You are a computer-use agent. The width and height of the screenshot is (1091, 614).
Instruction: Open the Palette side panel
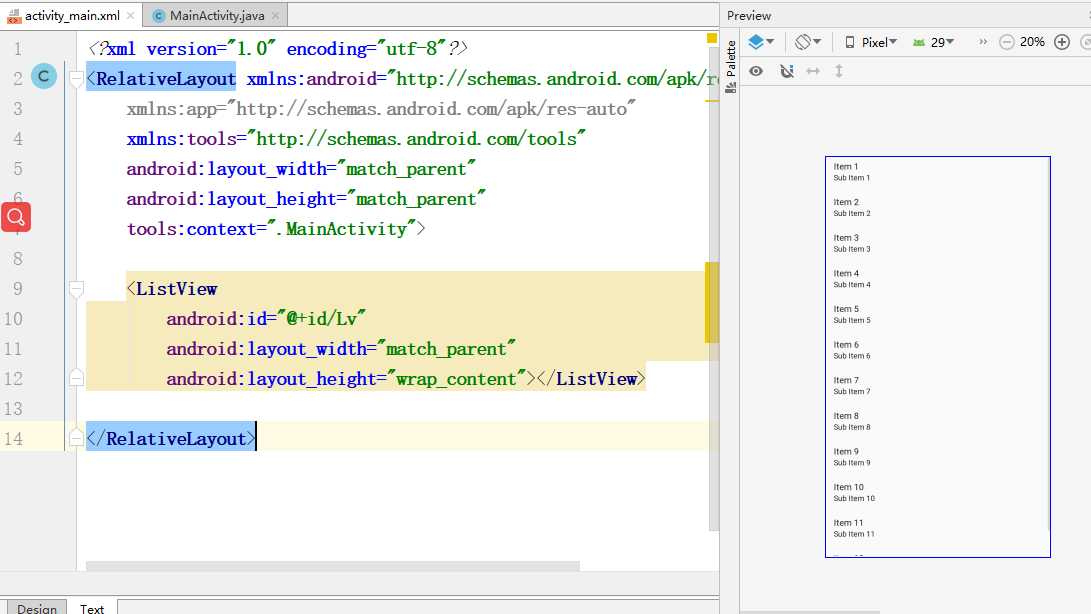pyautogui.click(x=731, y=66)
